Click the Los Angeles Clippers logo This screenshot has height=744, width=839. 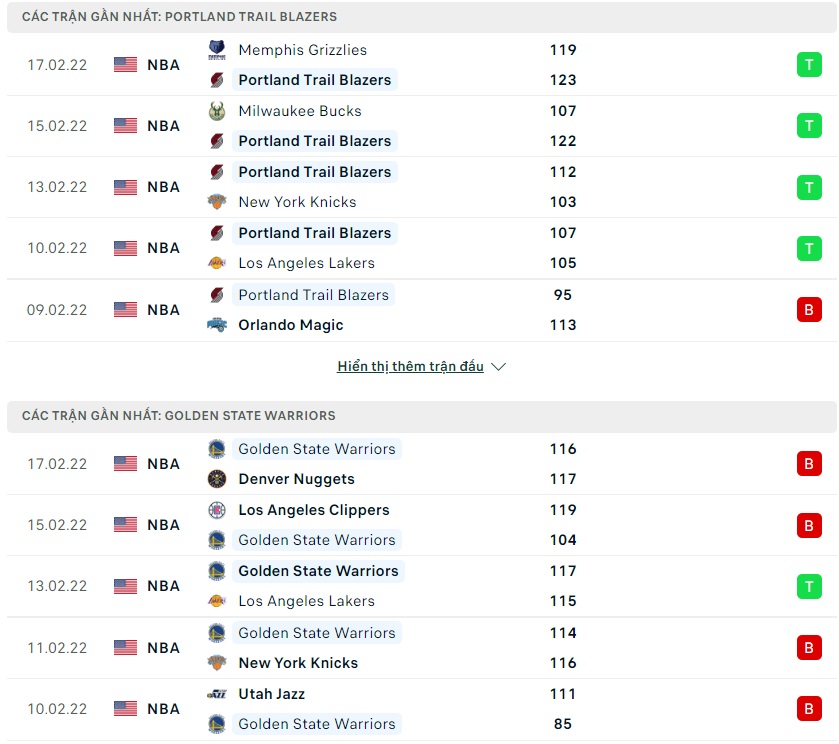pos(217,510)
